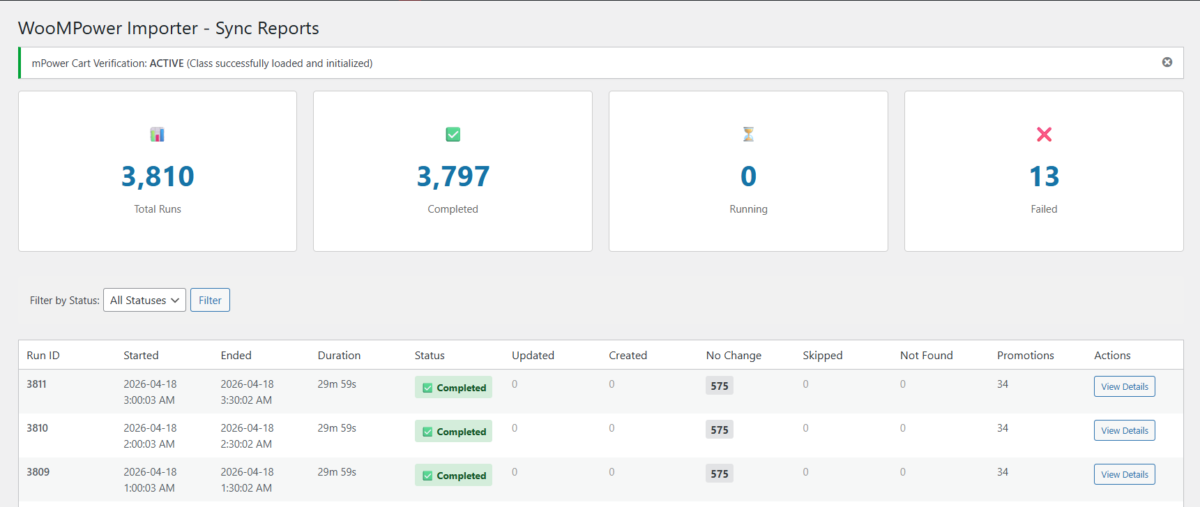
Task: Click the 34 promotions value in run 3810
Action: pos(1003,428)
